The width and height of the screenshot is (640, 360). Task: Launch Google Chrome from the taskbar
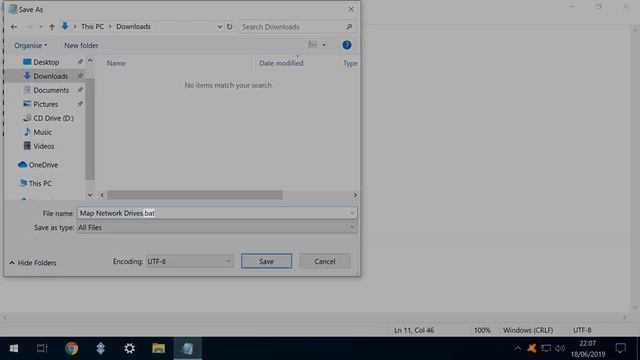[71, 348]
